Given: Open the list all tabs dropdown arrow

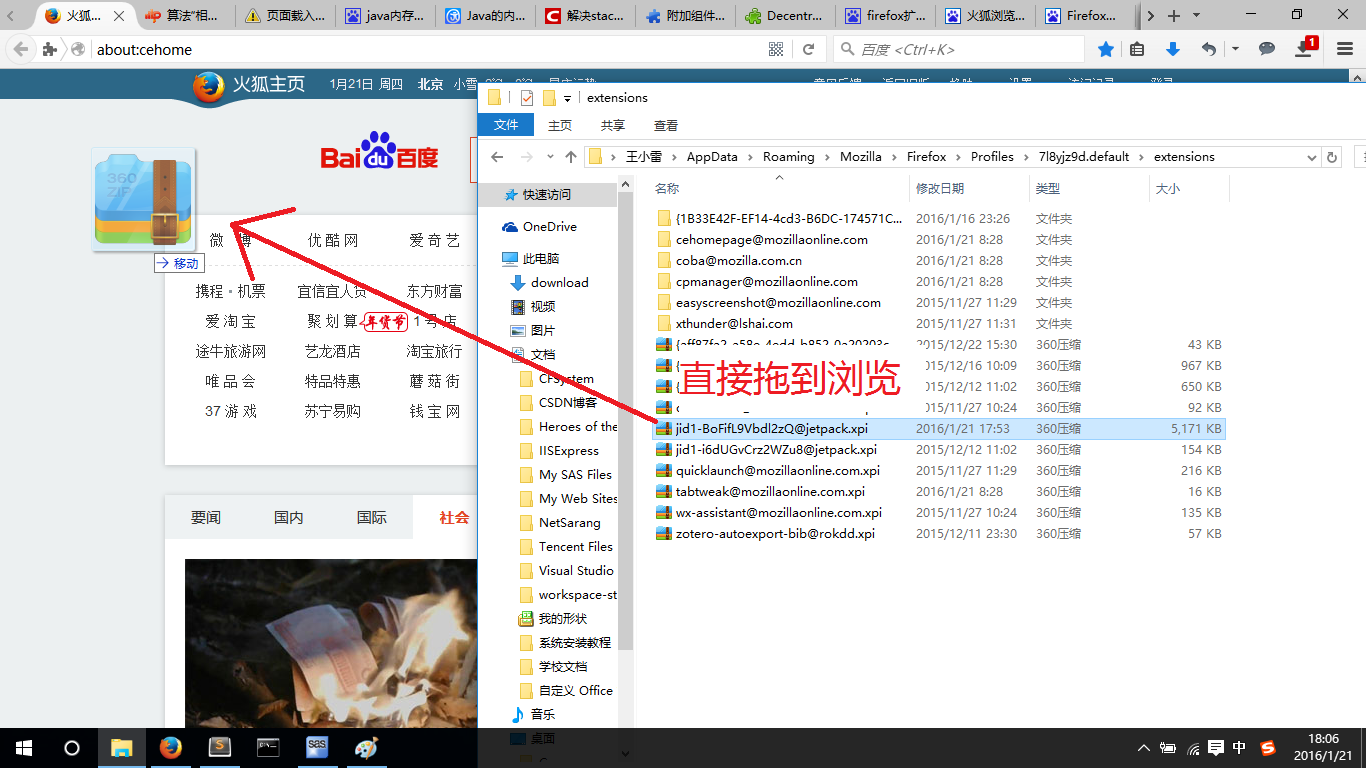Looking at the screenshot, I should pos(1199,16).
